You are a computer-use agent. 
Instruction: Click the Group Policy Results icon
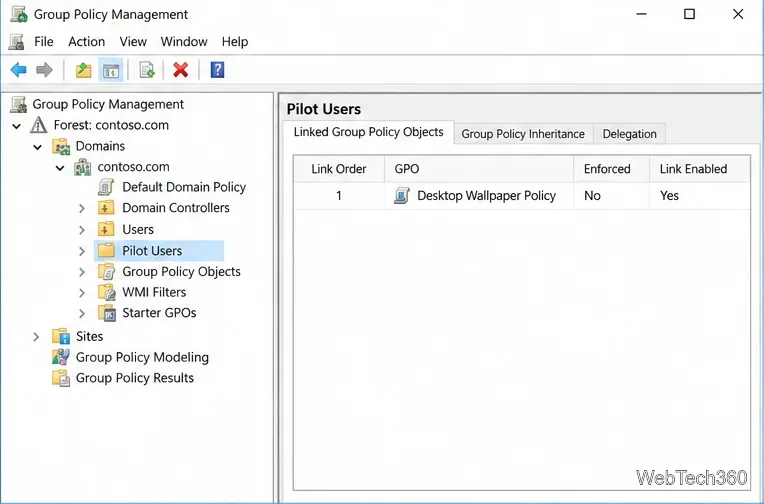tap(61, 378)
